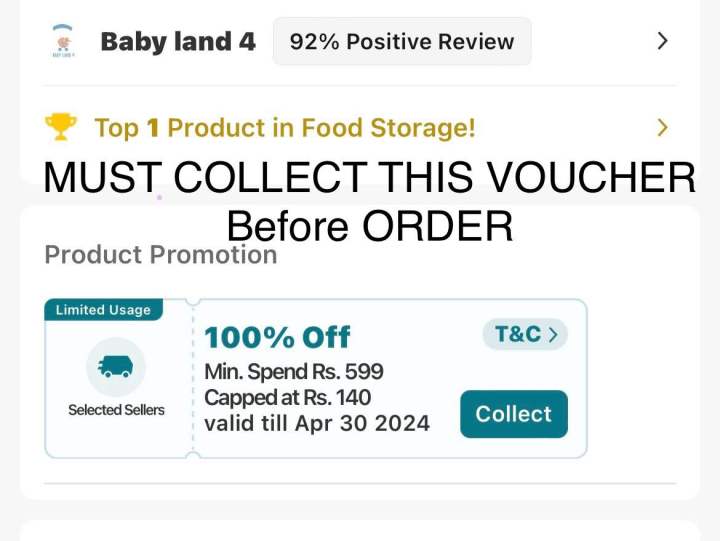Open the Baby land 4 store name
The width and height of the screenshot is (720, 541).
point(178,42)
